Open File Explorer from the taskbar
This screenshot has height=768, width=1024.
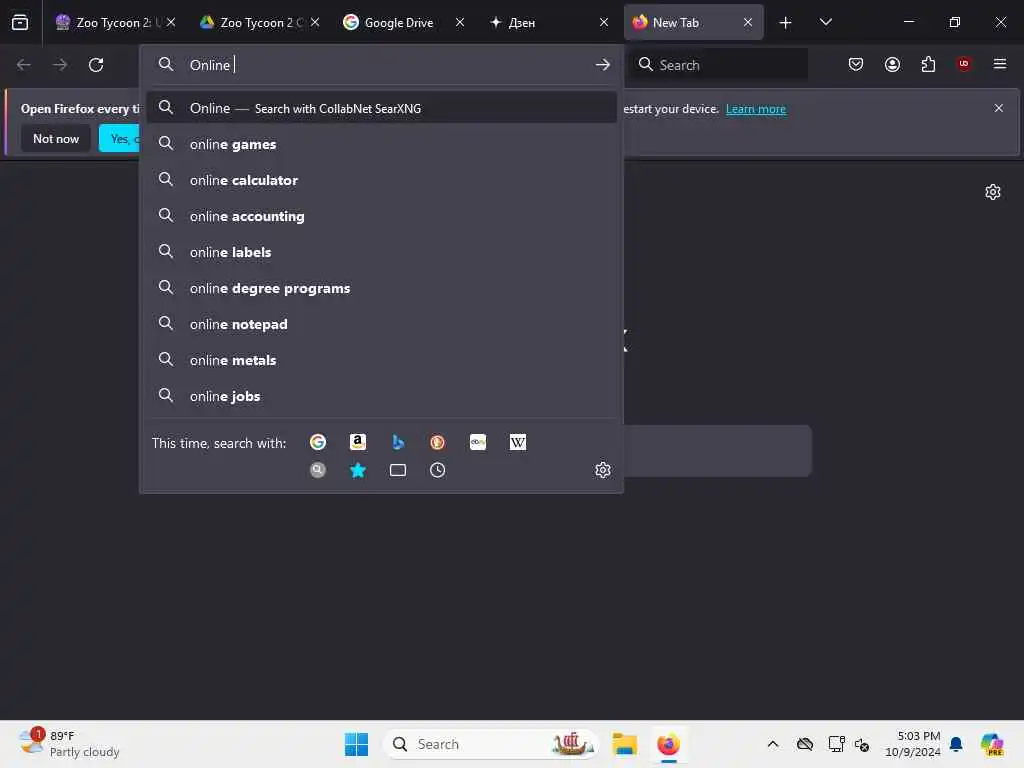click(624, 744)
